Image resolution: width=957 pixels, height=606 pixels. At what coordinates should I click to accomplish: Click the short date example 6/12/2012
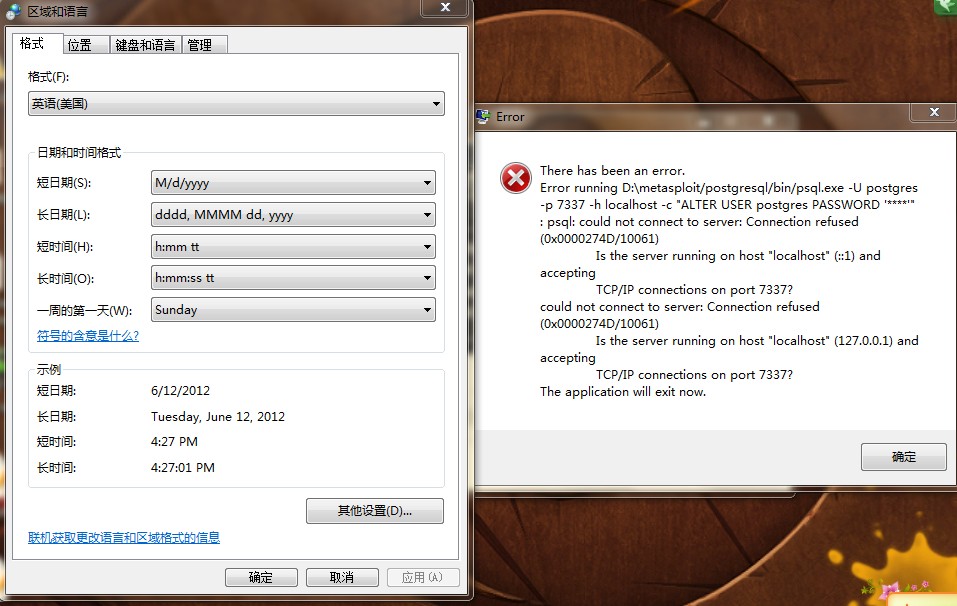[181, 391]
